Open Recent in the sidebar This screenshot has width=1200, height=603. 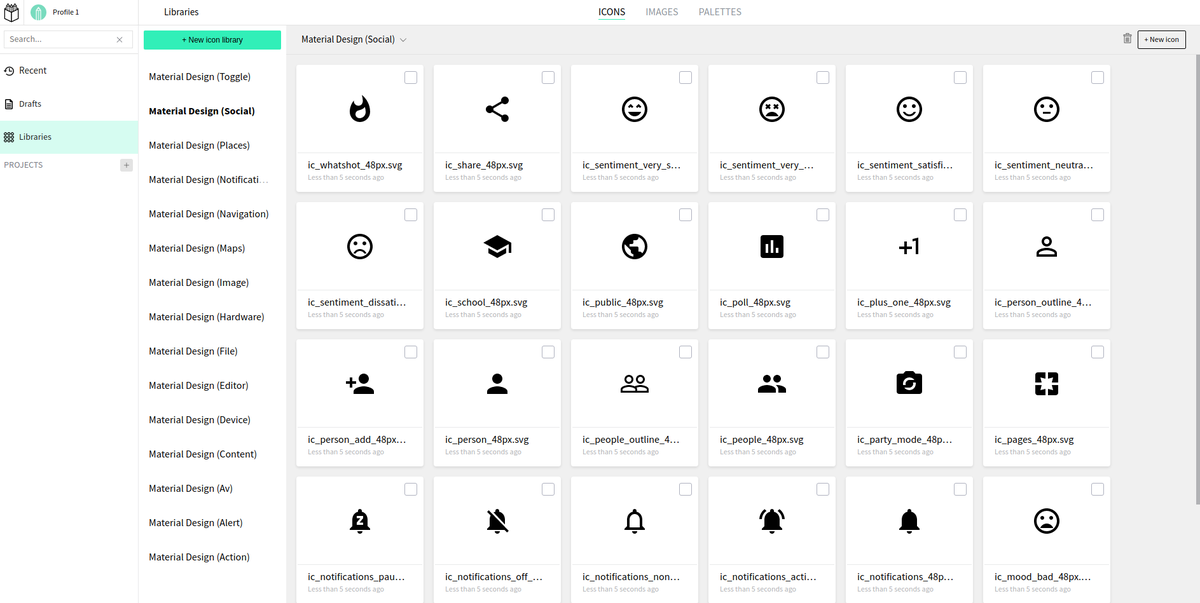point(69,71)
